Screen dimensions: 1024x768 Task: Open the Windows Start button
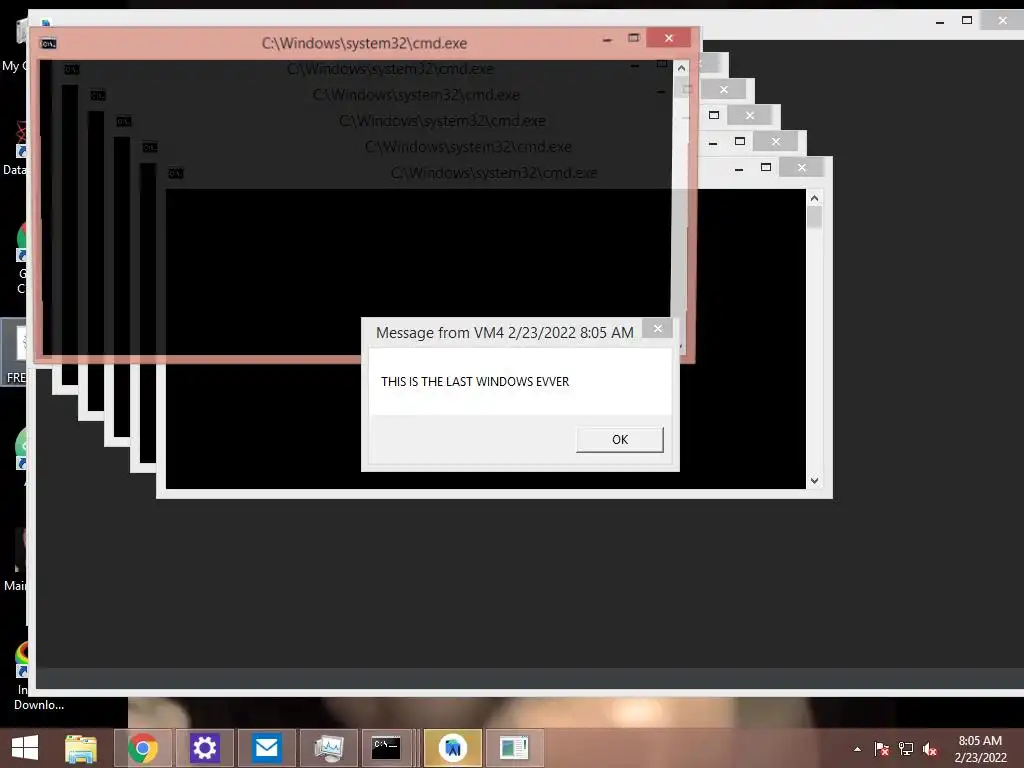[25, 747]
